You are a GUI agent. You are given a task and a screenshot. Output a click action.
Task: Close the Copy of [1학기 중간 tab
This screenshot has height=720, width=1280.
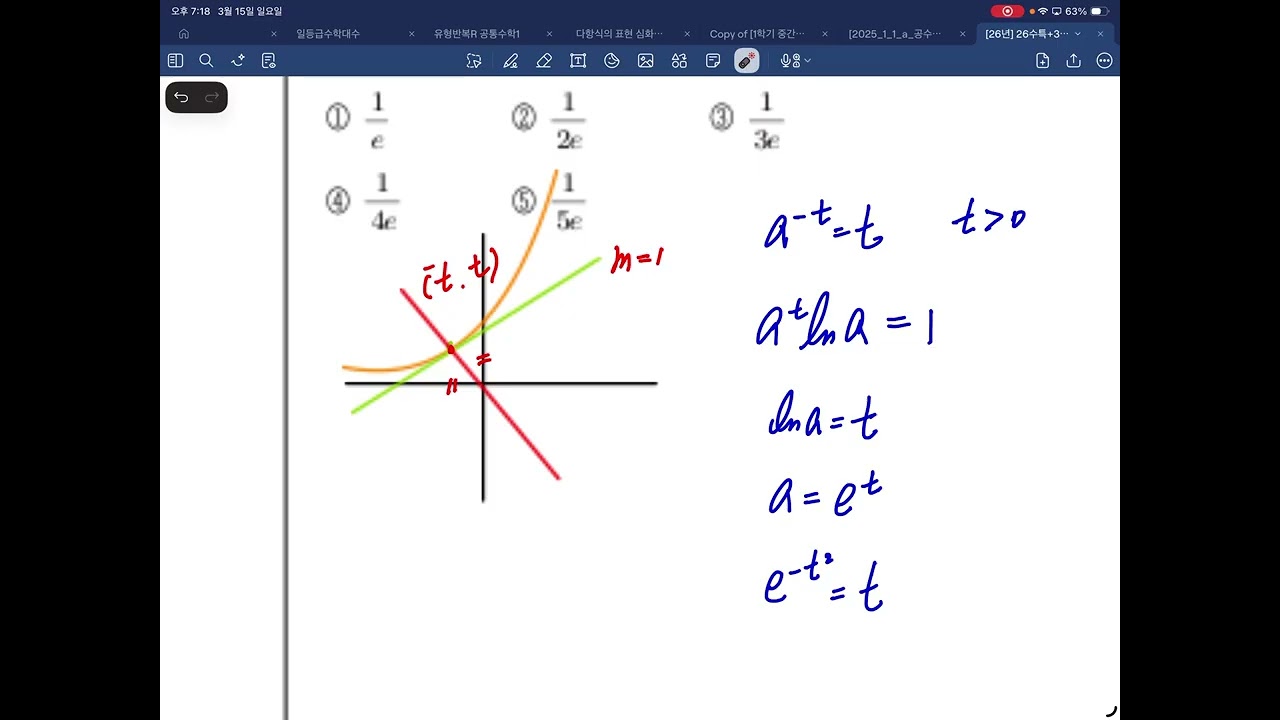coord(825,34)
